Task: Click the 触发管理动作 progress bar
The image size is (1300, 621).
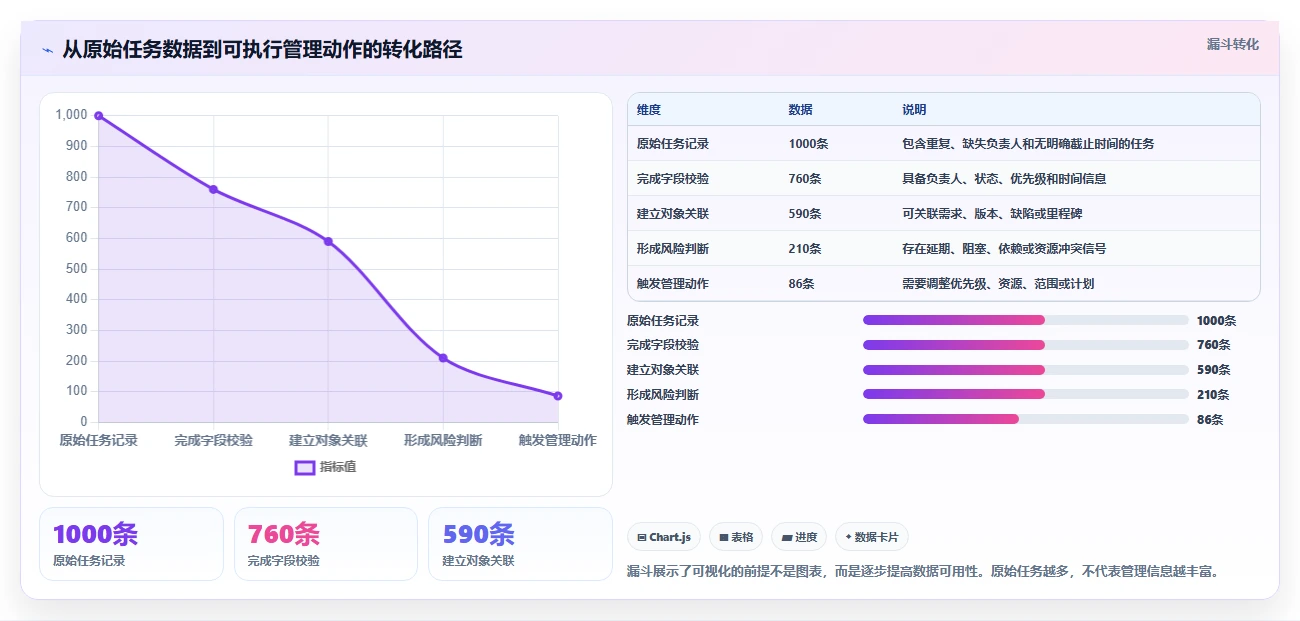Action: point(1025,419)
